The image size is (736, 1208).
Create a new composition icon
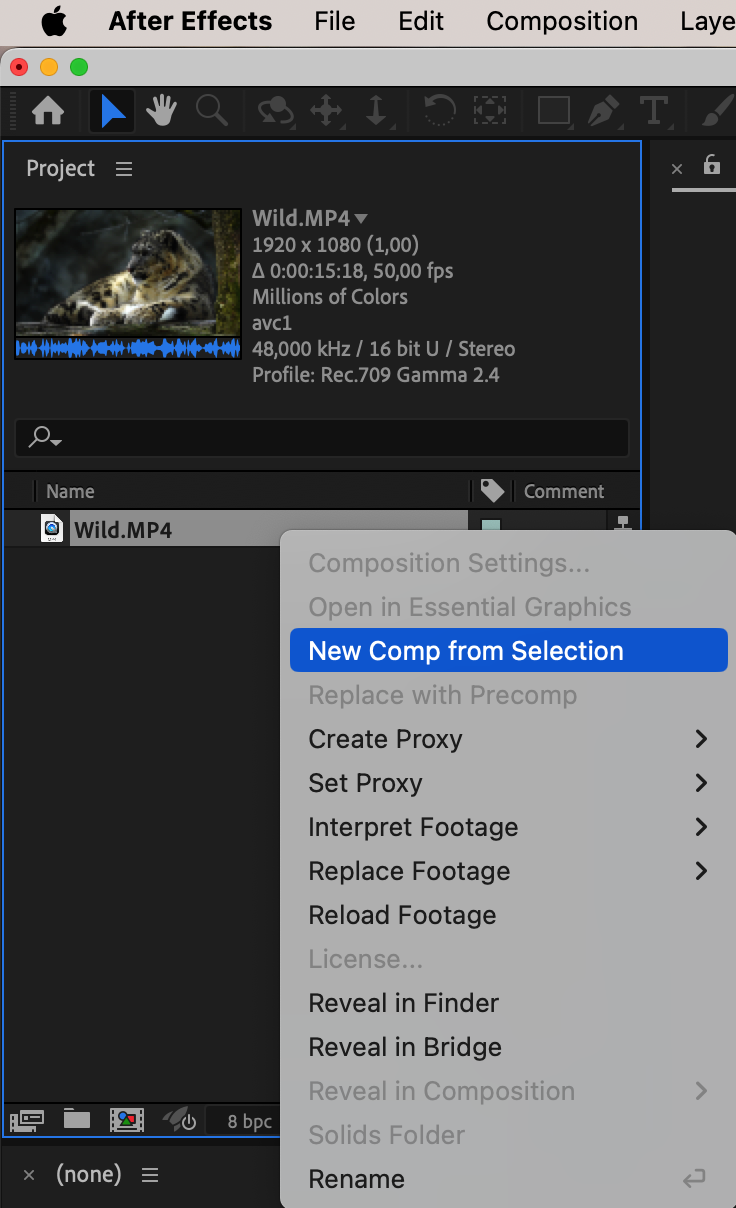point(127,1120)
